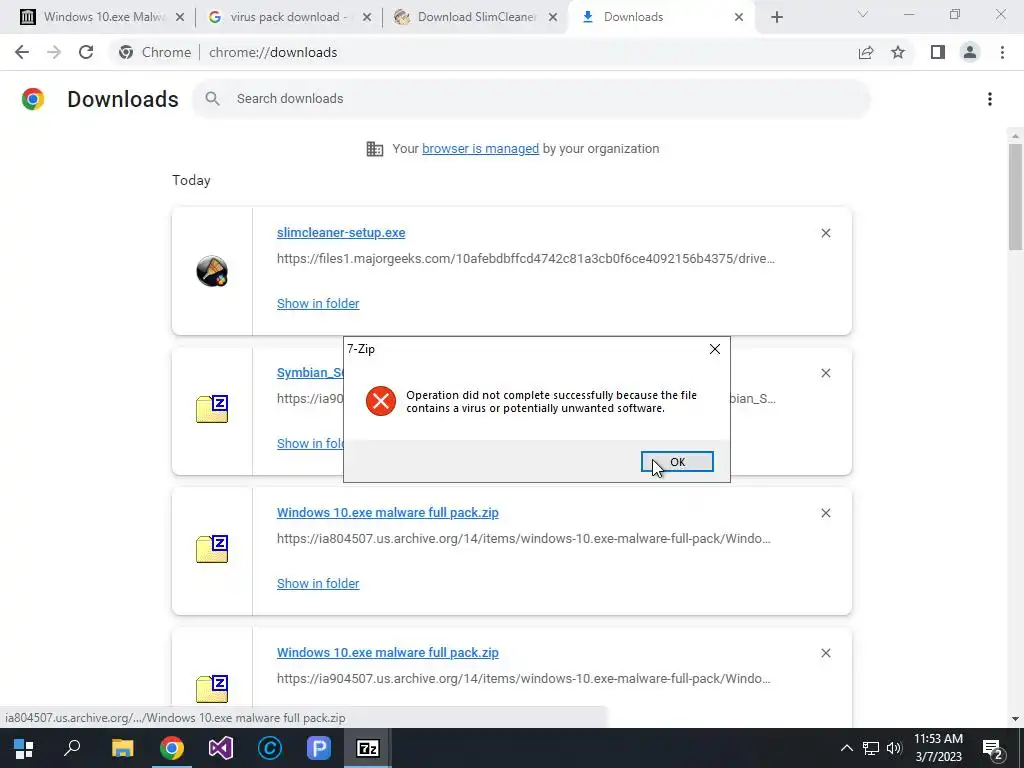Viewport: 1024px width, 768px height.
Task: Click the Symbian download zip icon
Action: pos(212,409)
